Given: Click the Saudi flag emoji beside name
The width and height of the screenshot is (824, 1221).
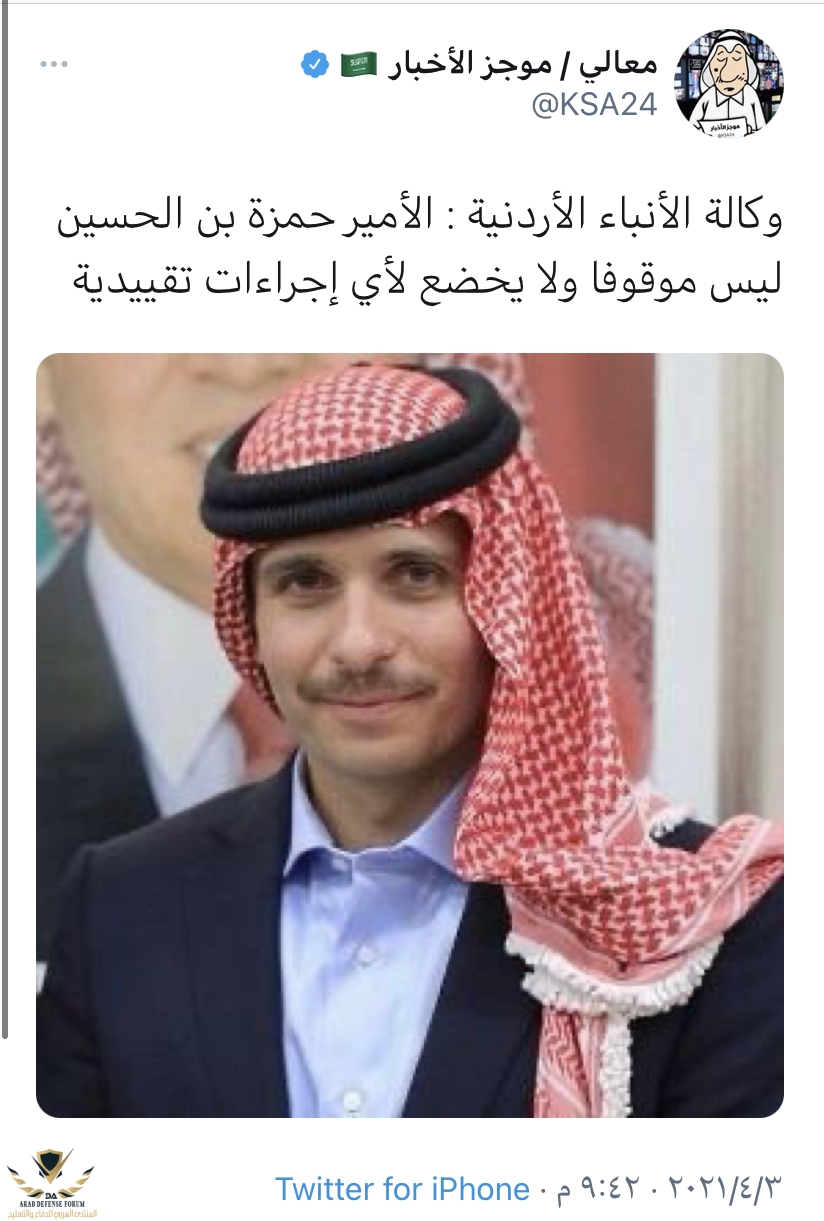Looking at the screenshot, I should 359,66.
